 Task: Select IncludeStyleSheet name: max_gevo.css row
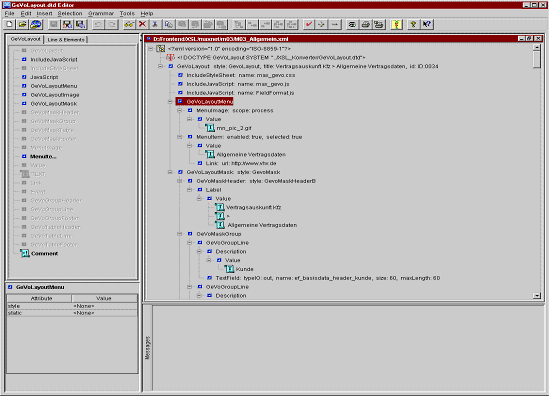241,75
